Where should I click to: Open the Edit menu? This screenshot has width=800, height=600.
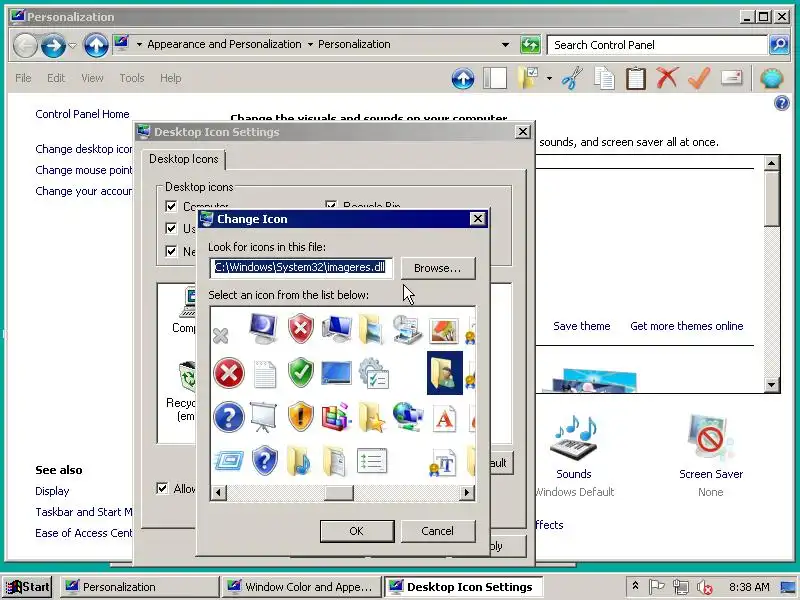point(56,78)
